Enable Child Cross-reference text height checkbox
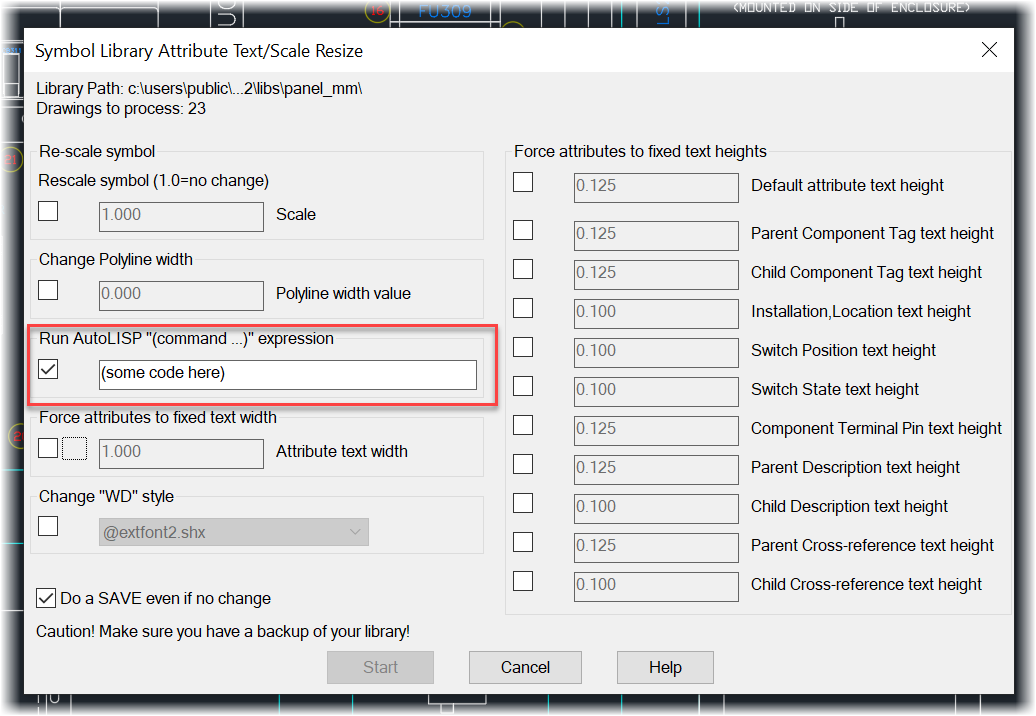The width and height of the screenshot is (1036, 716). click(x=522, y=580)
